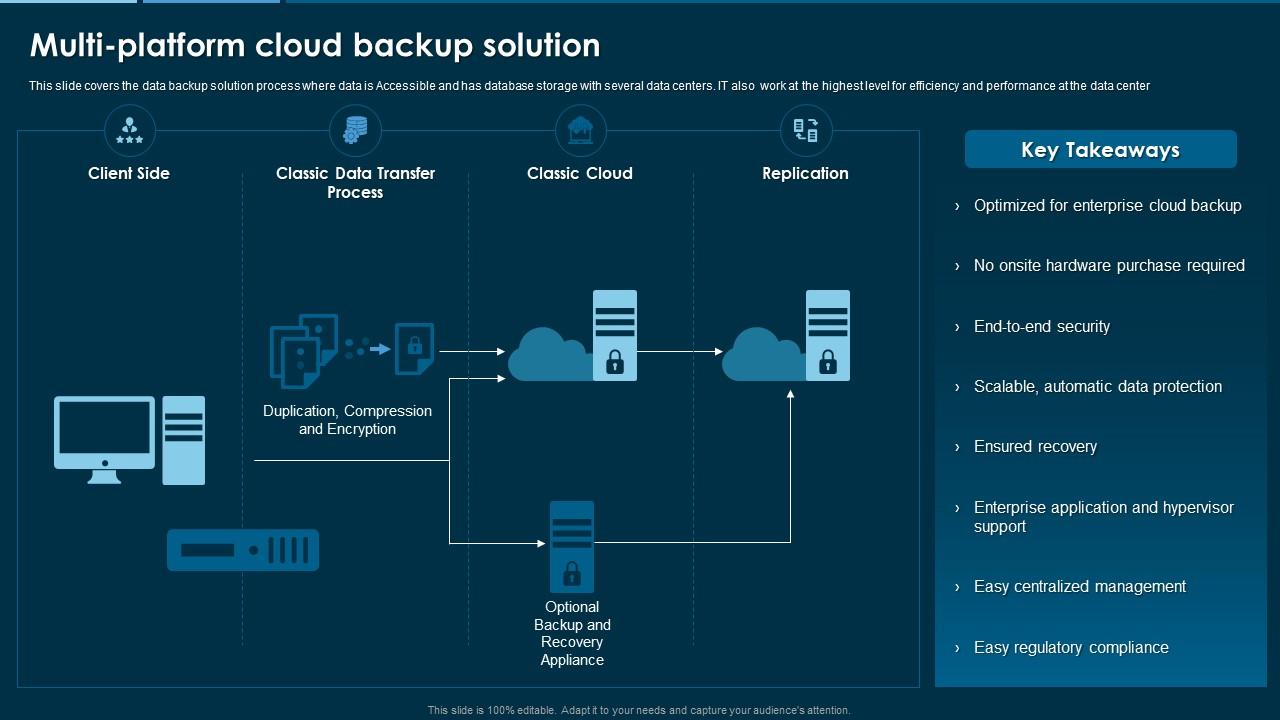Select the slide title 'Multi-platform cloud backup solution'
The width and height of the screenshot is (1280, 720).
[315, 45]
